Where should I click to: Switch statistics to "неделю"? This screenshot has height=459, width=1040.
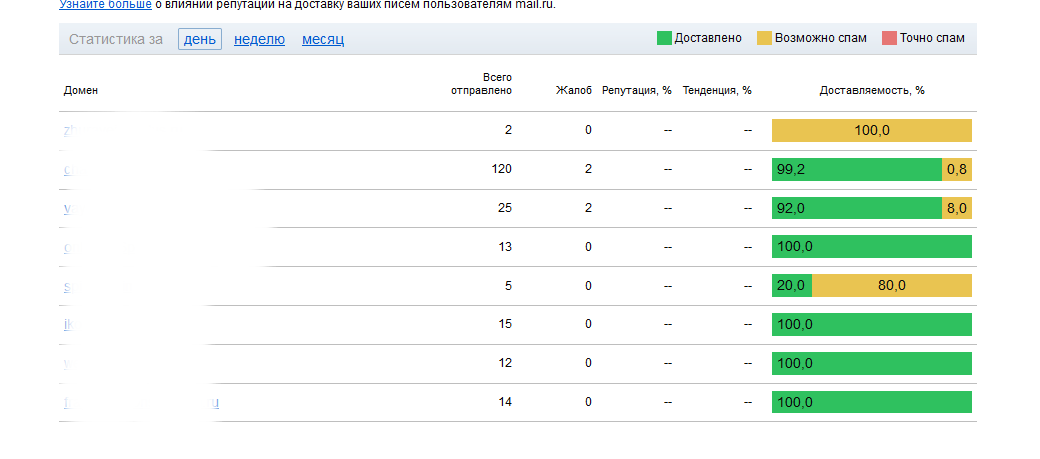click(x=259, y=39)
